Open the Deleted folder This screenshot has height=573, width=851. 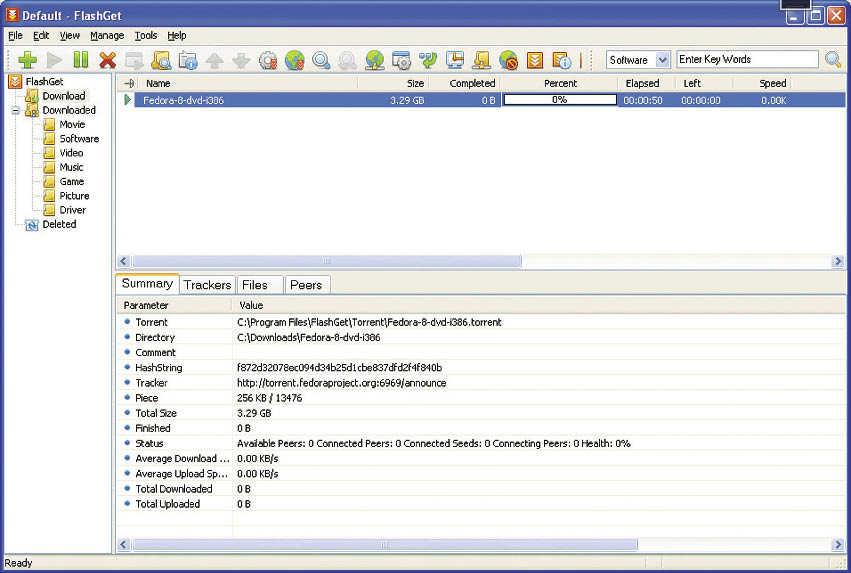tap(59, 224)
